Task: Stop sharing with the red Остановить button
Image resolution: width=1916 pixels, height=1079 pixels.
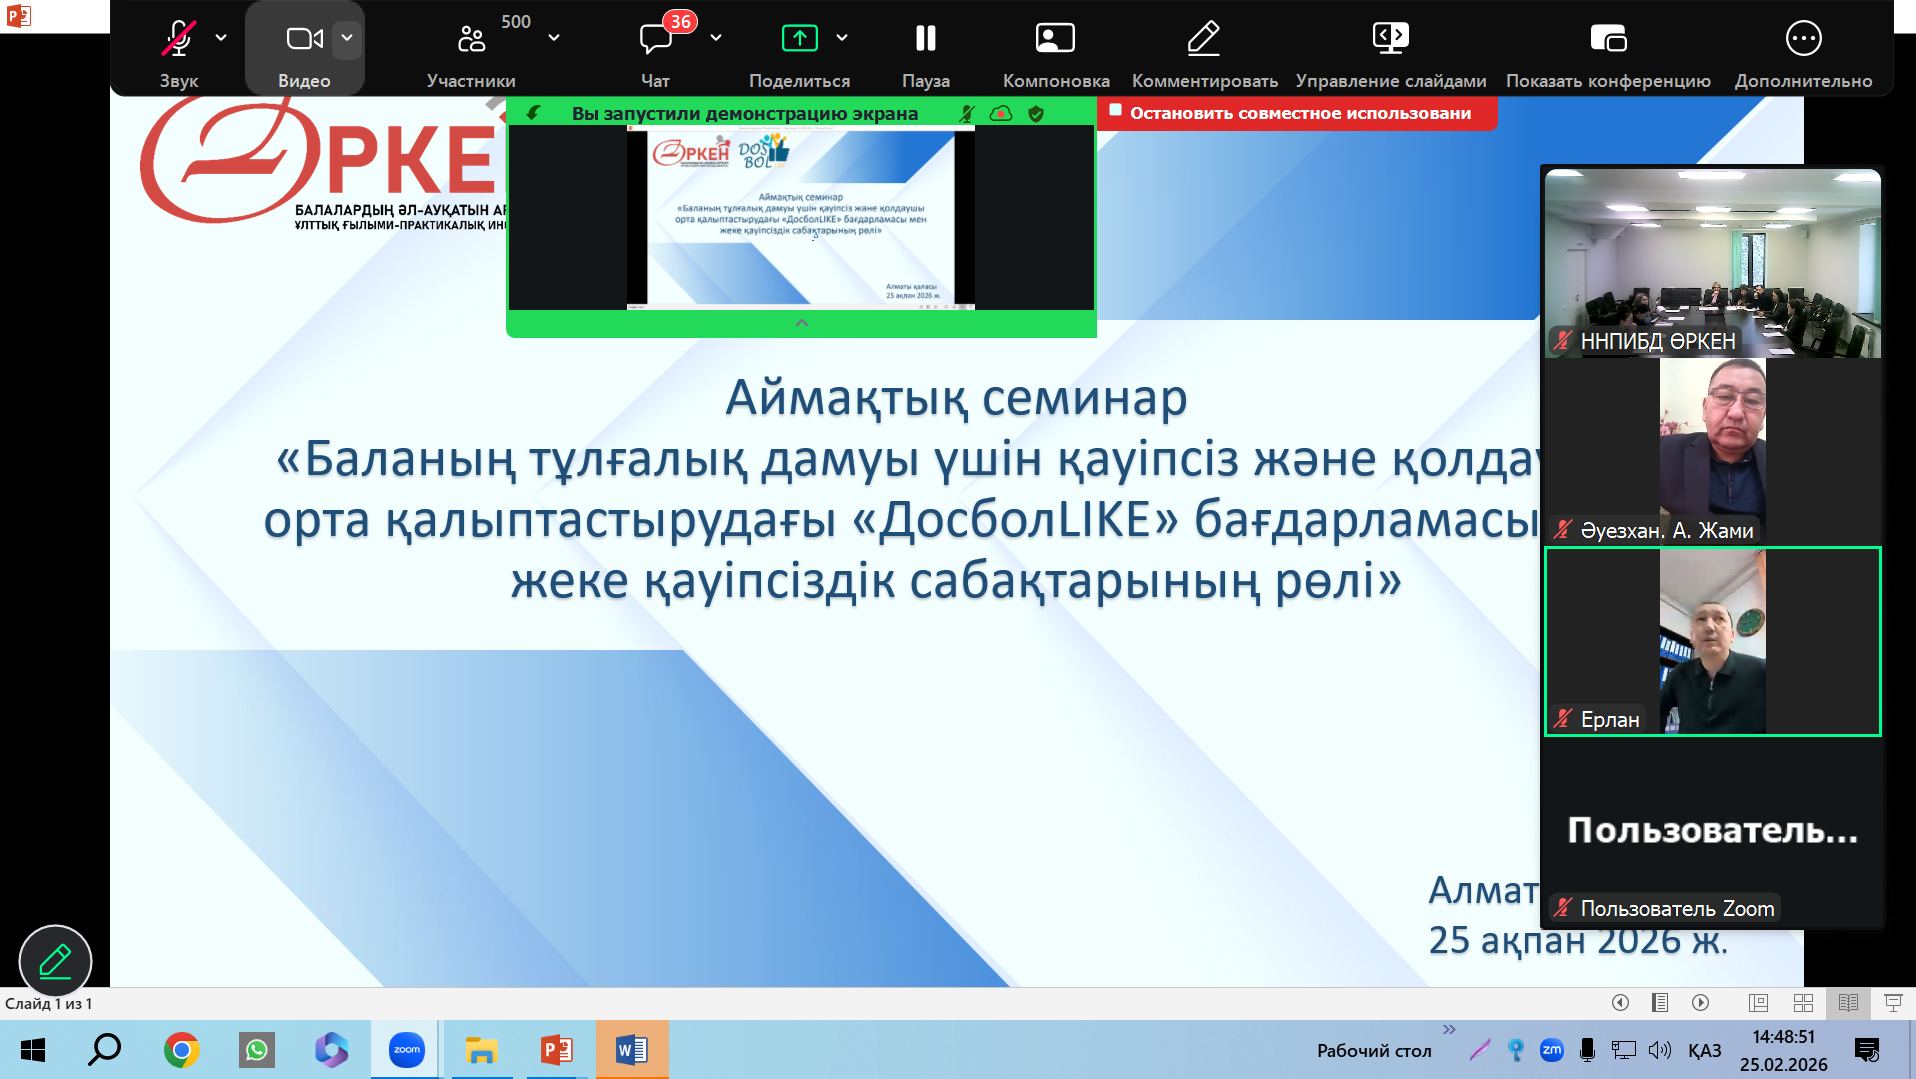Action: 1297,113
